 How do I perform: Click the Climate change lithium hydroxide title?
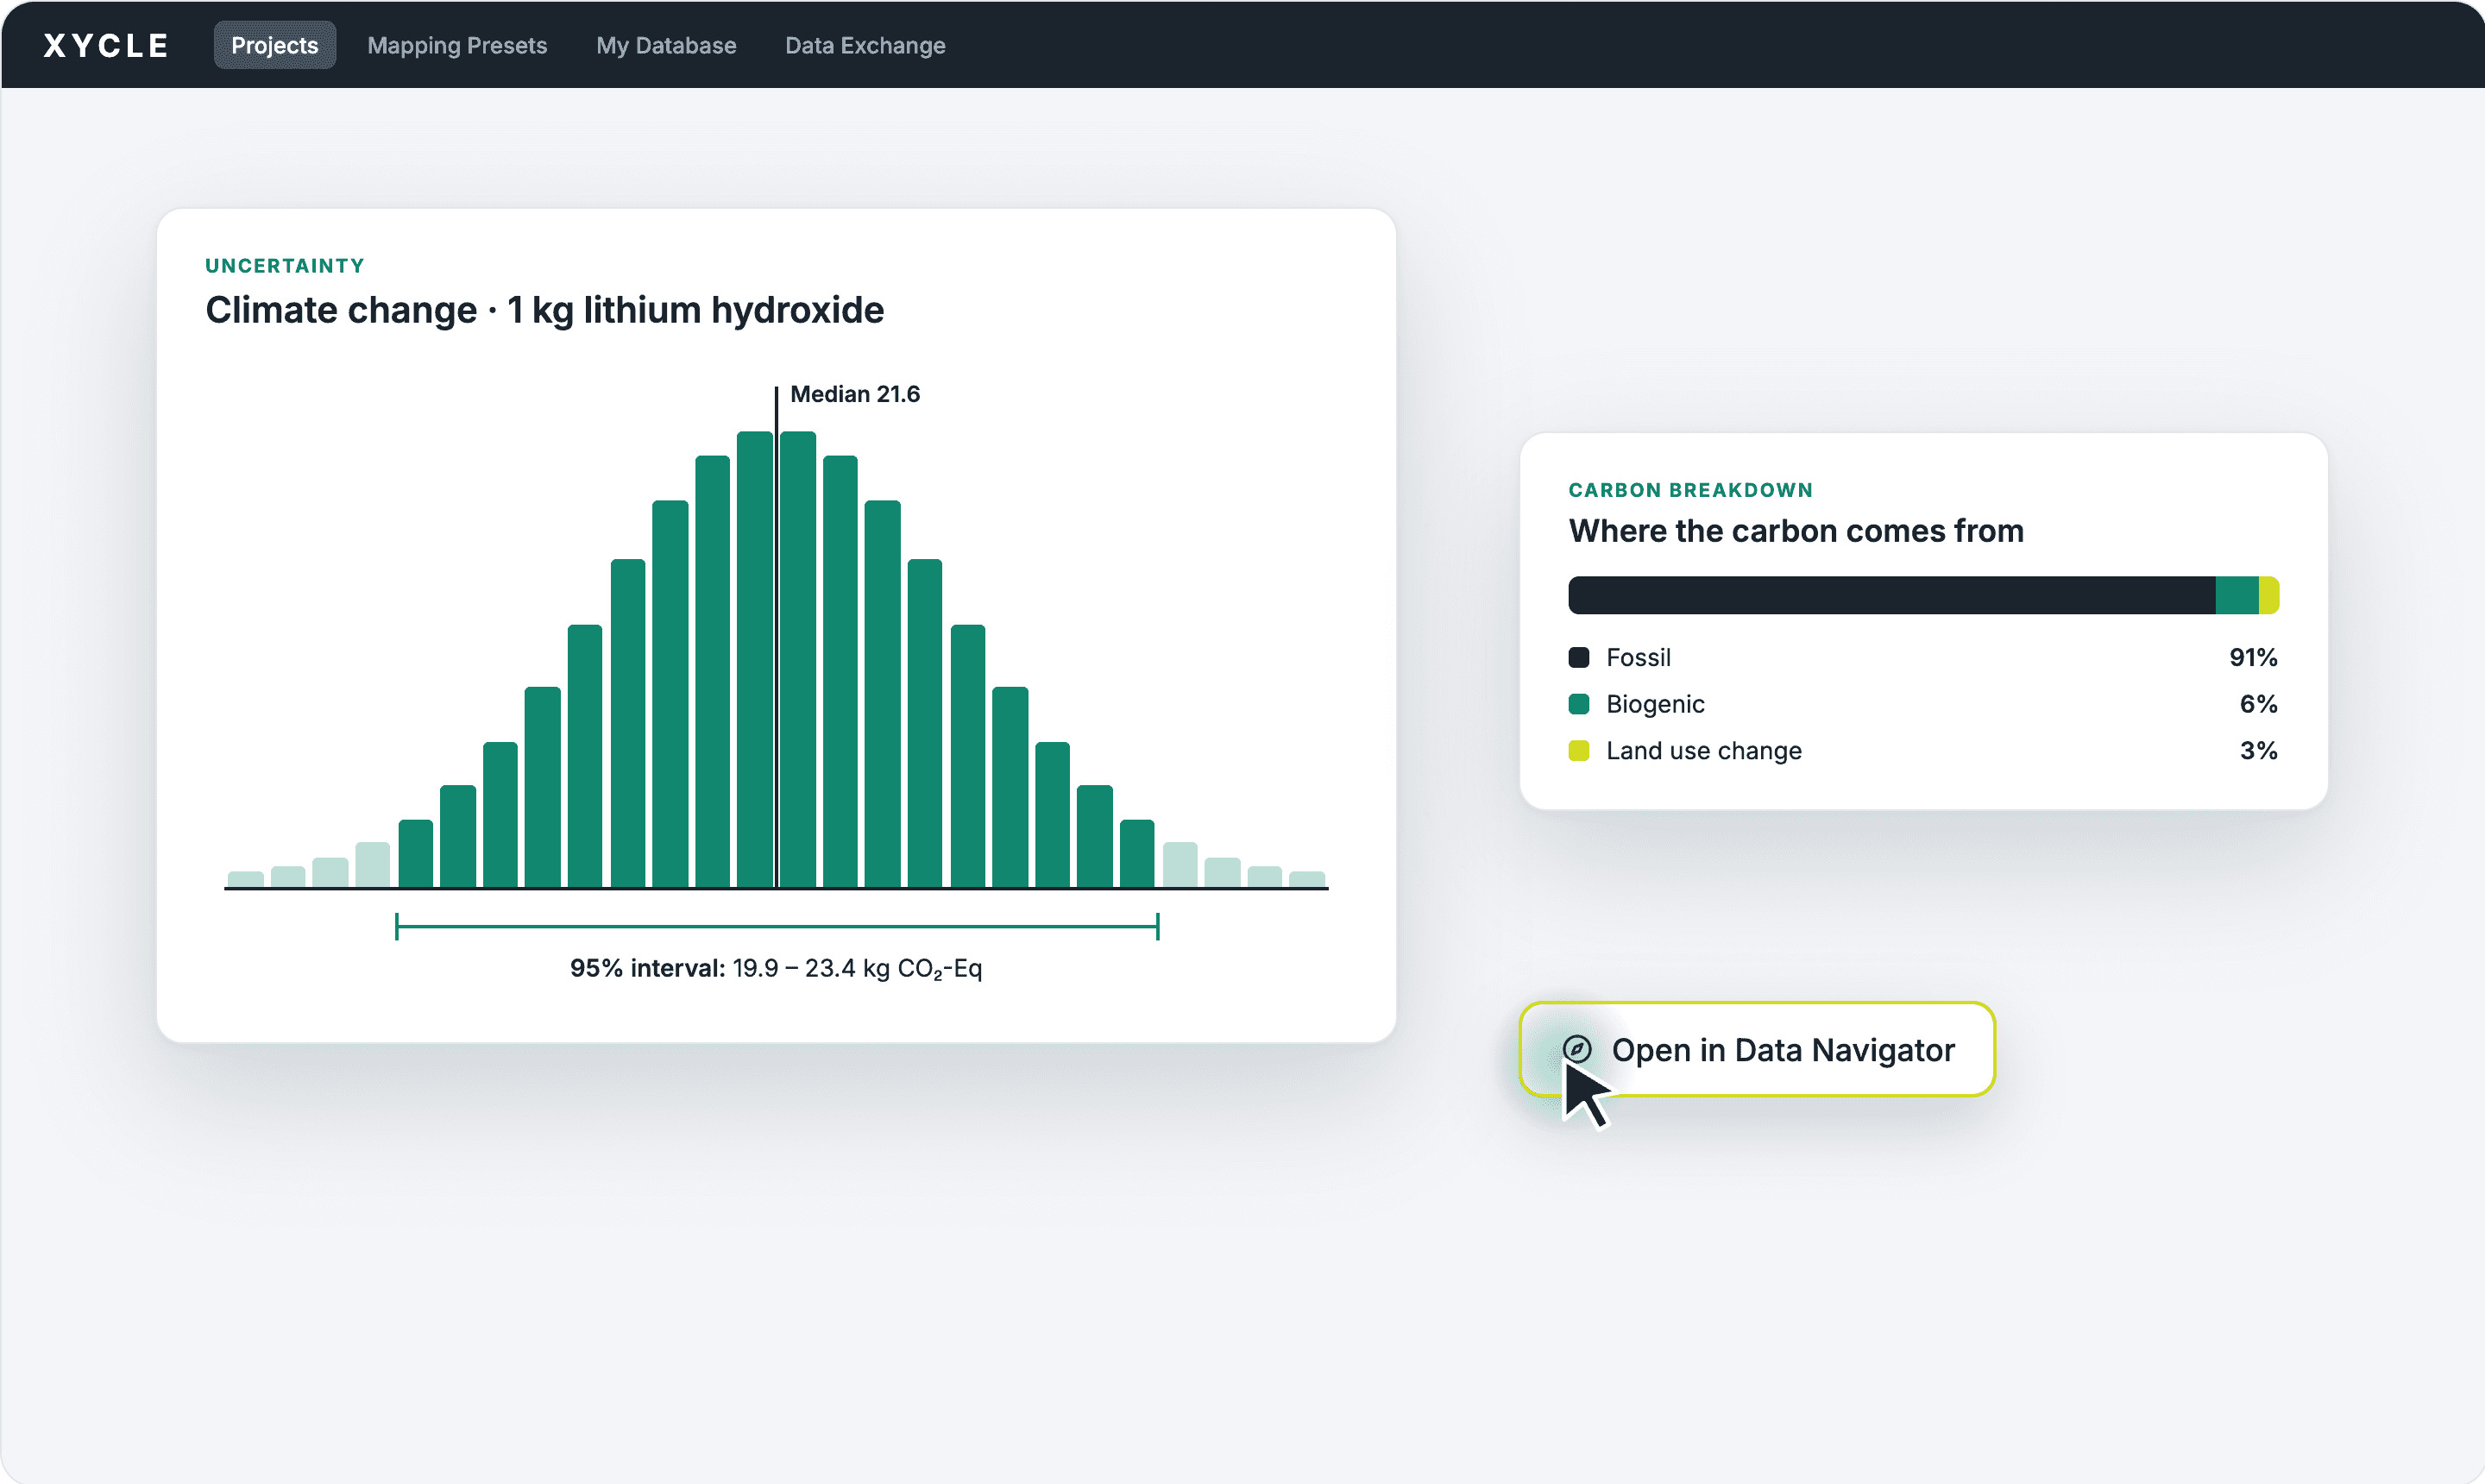[545, 310]
